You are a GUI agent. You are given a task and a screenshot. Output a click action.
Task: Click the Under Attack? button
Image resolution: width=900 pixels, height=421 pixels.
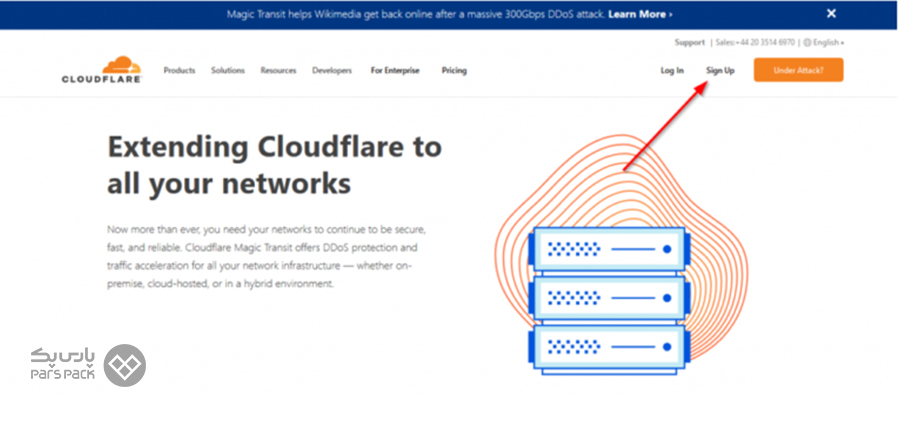coord(798,70)
